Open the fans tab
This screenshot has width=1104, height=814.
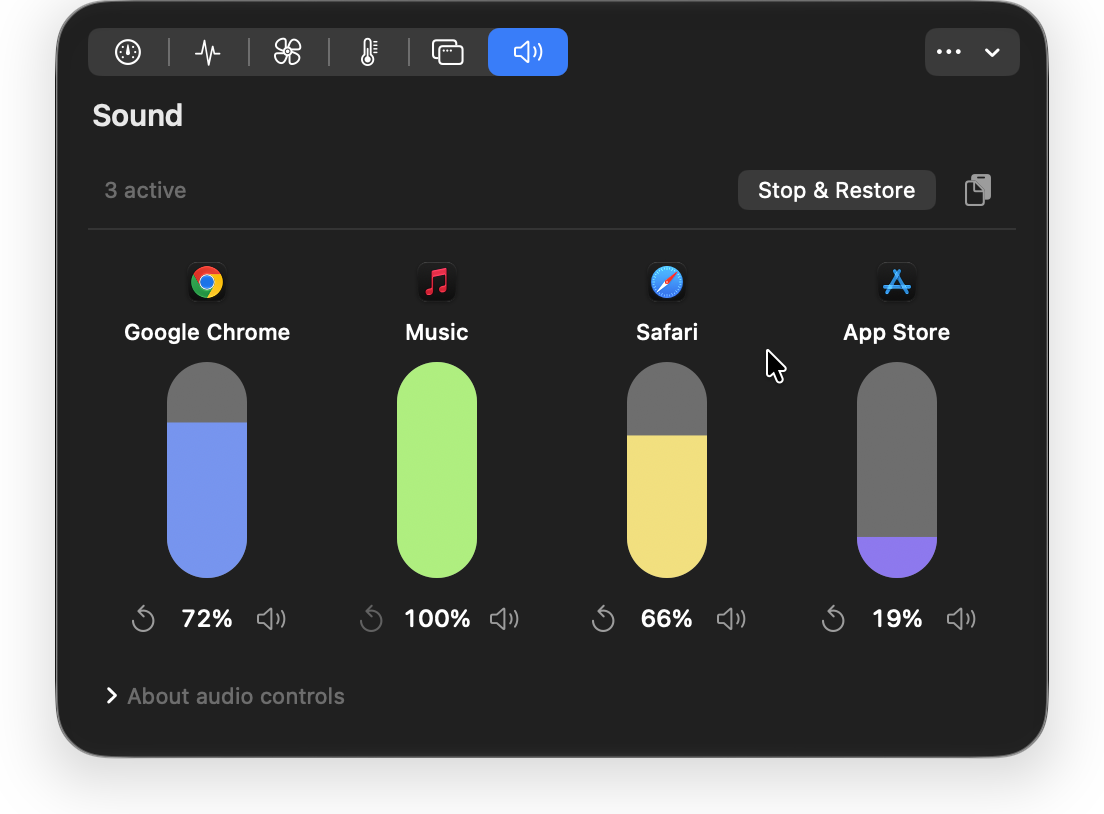[287, 52]
